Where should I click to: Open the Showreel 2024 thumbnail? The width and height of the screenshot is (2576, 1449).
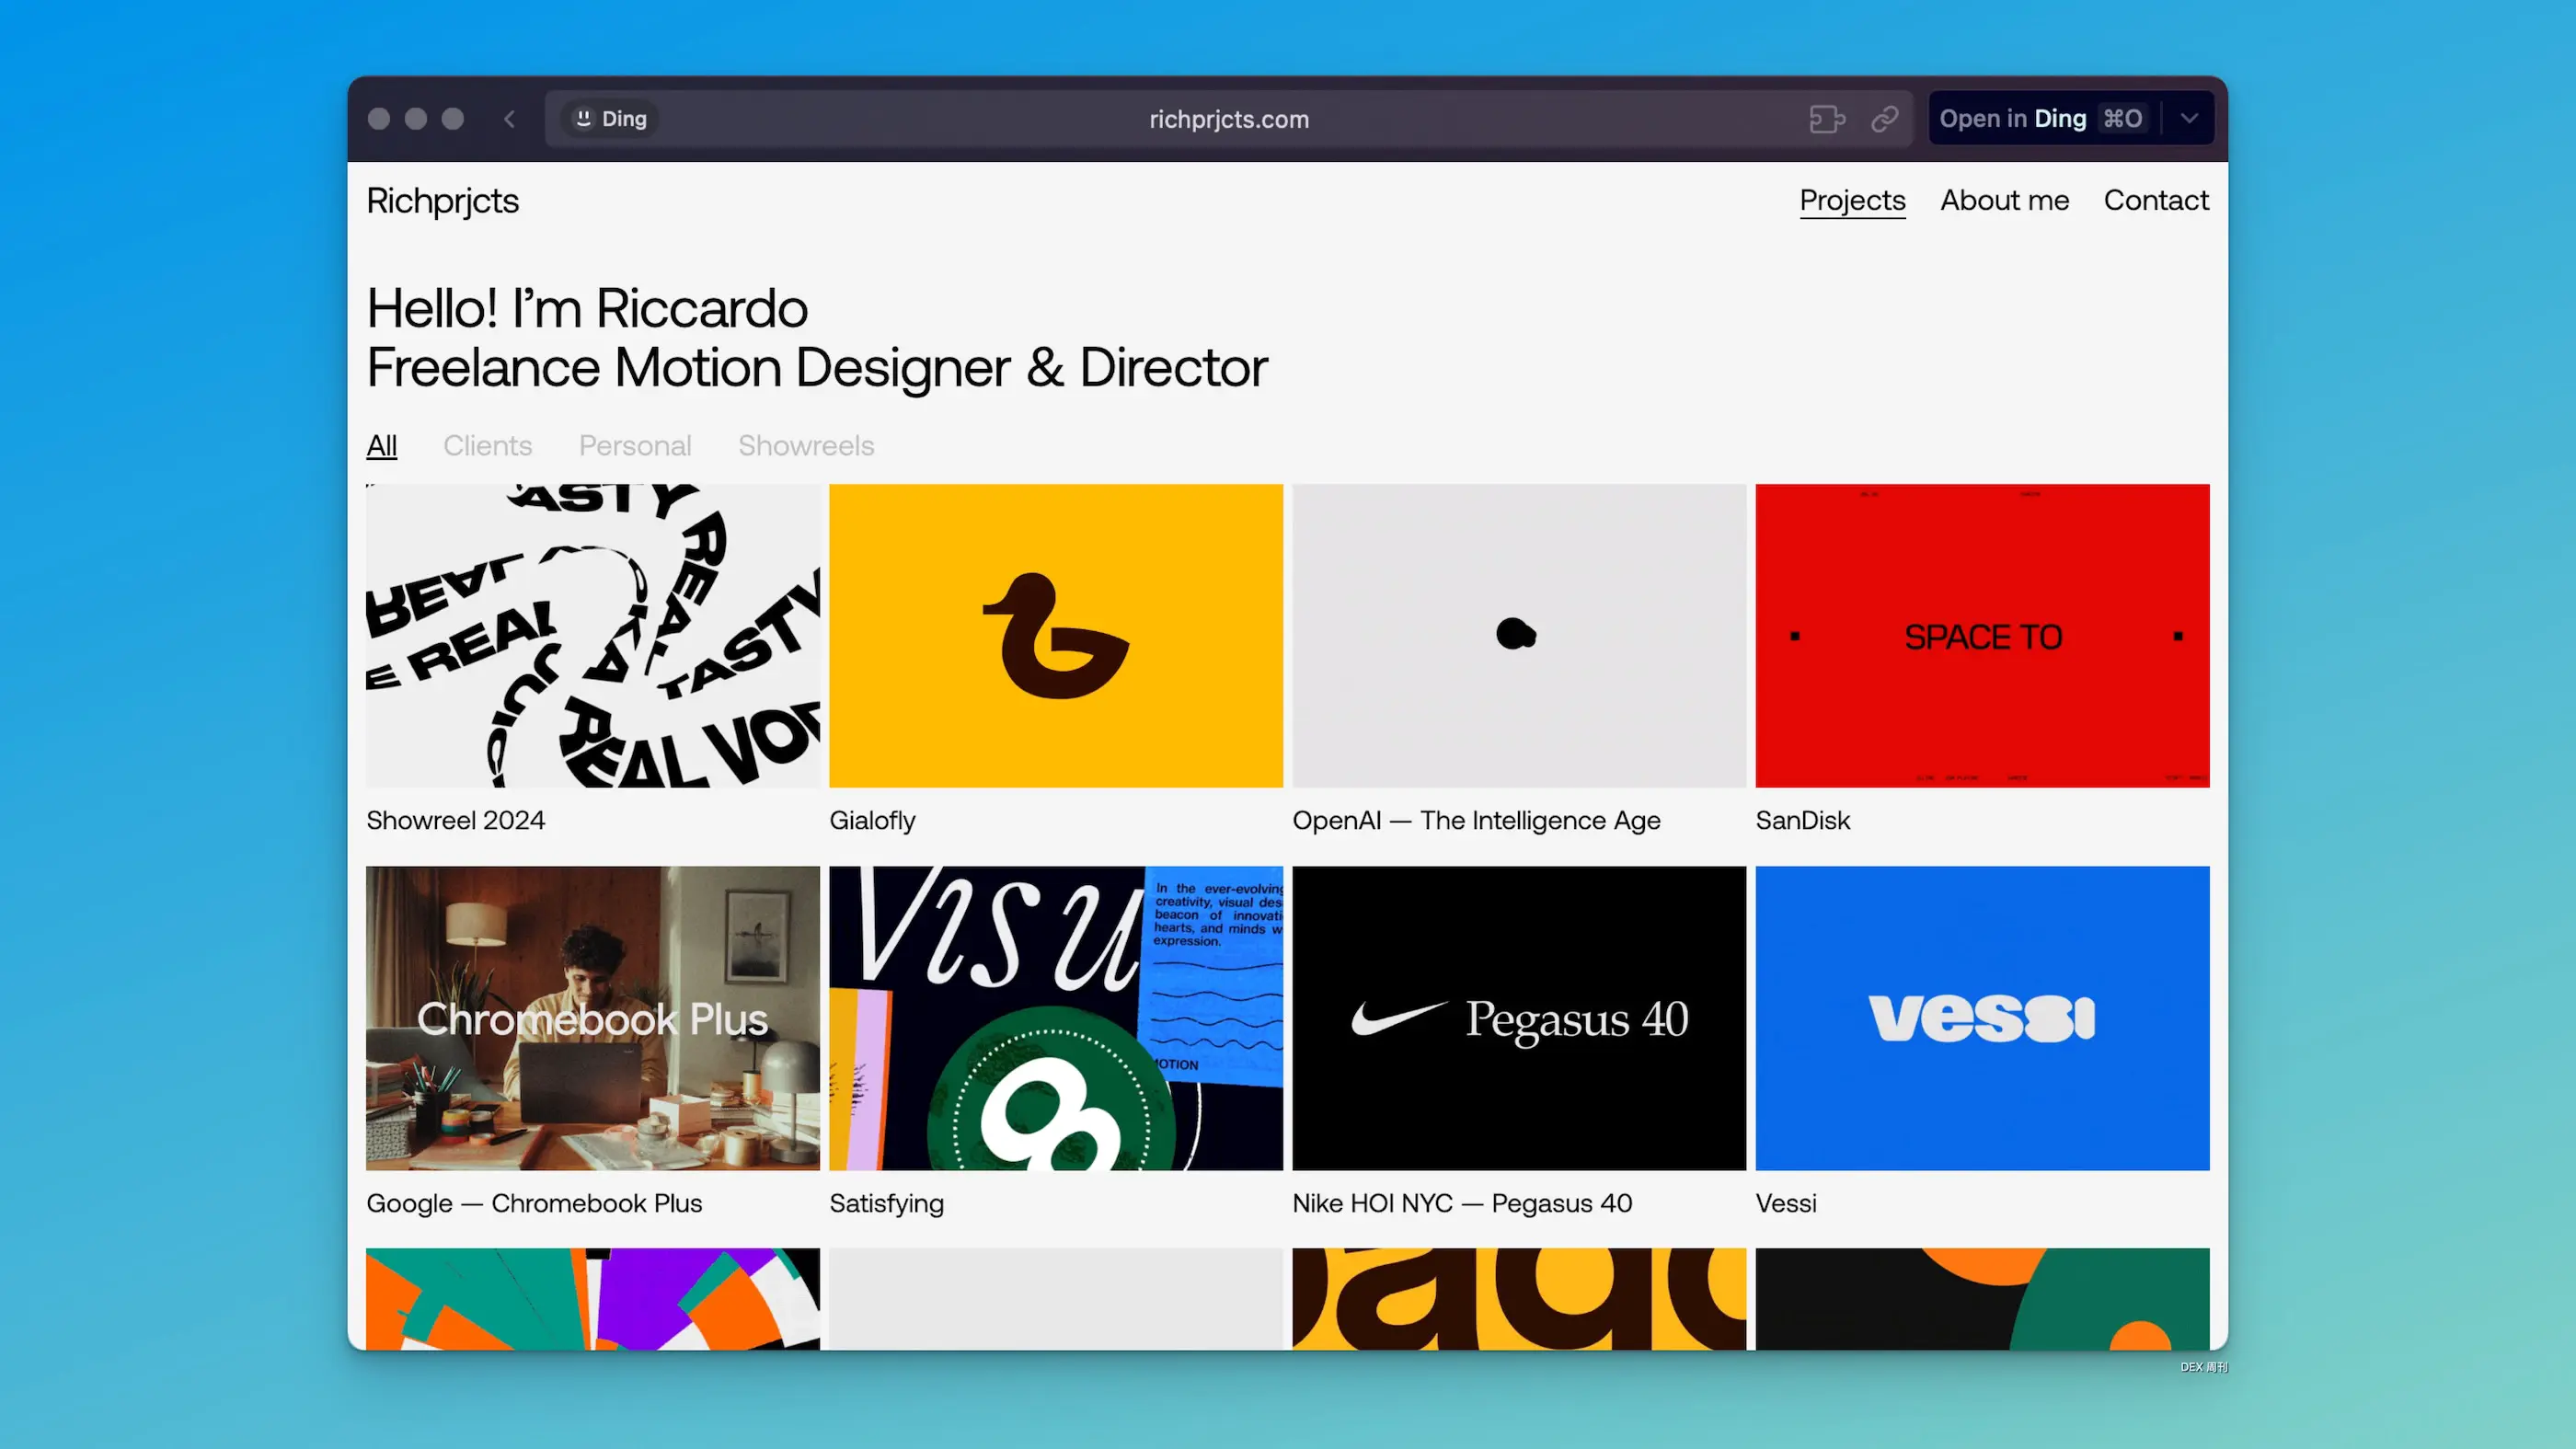pos(592,636)
